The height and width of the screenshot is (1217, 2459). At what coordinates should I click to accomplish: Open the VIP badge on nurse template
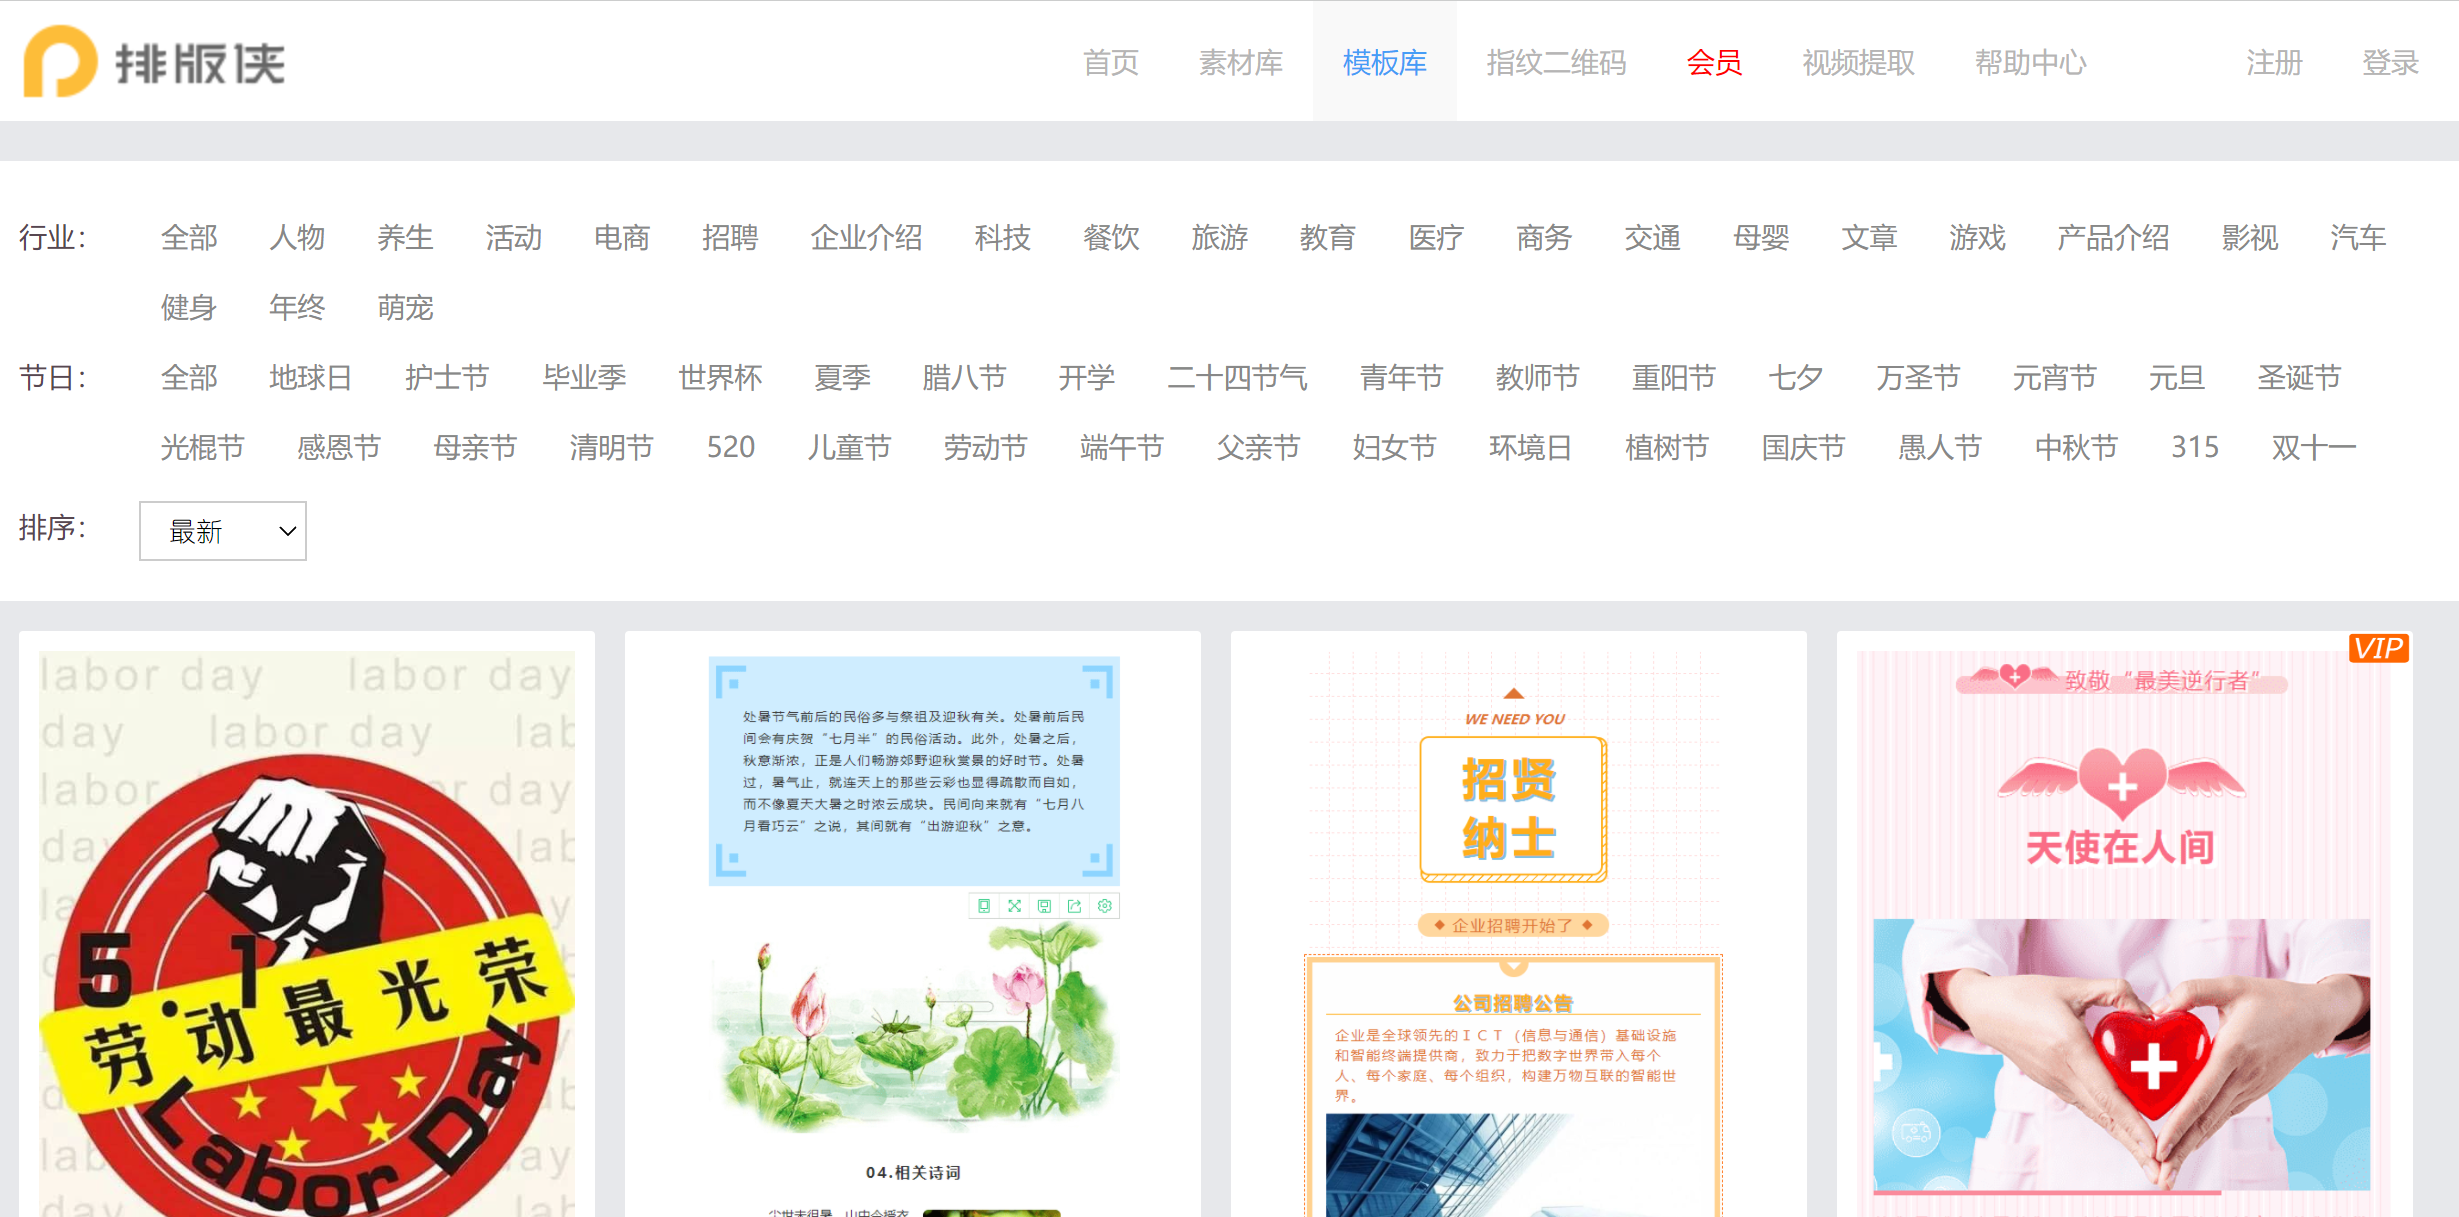2378,649
